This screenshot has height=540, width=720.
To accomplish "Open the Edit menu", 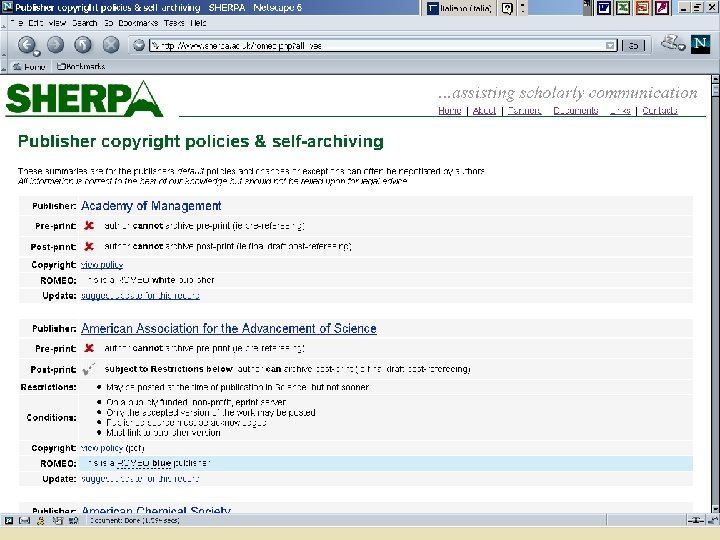I will point(35,22).
